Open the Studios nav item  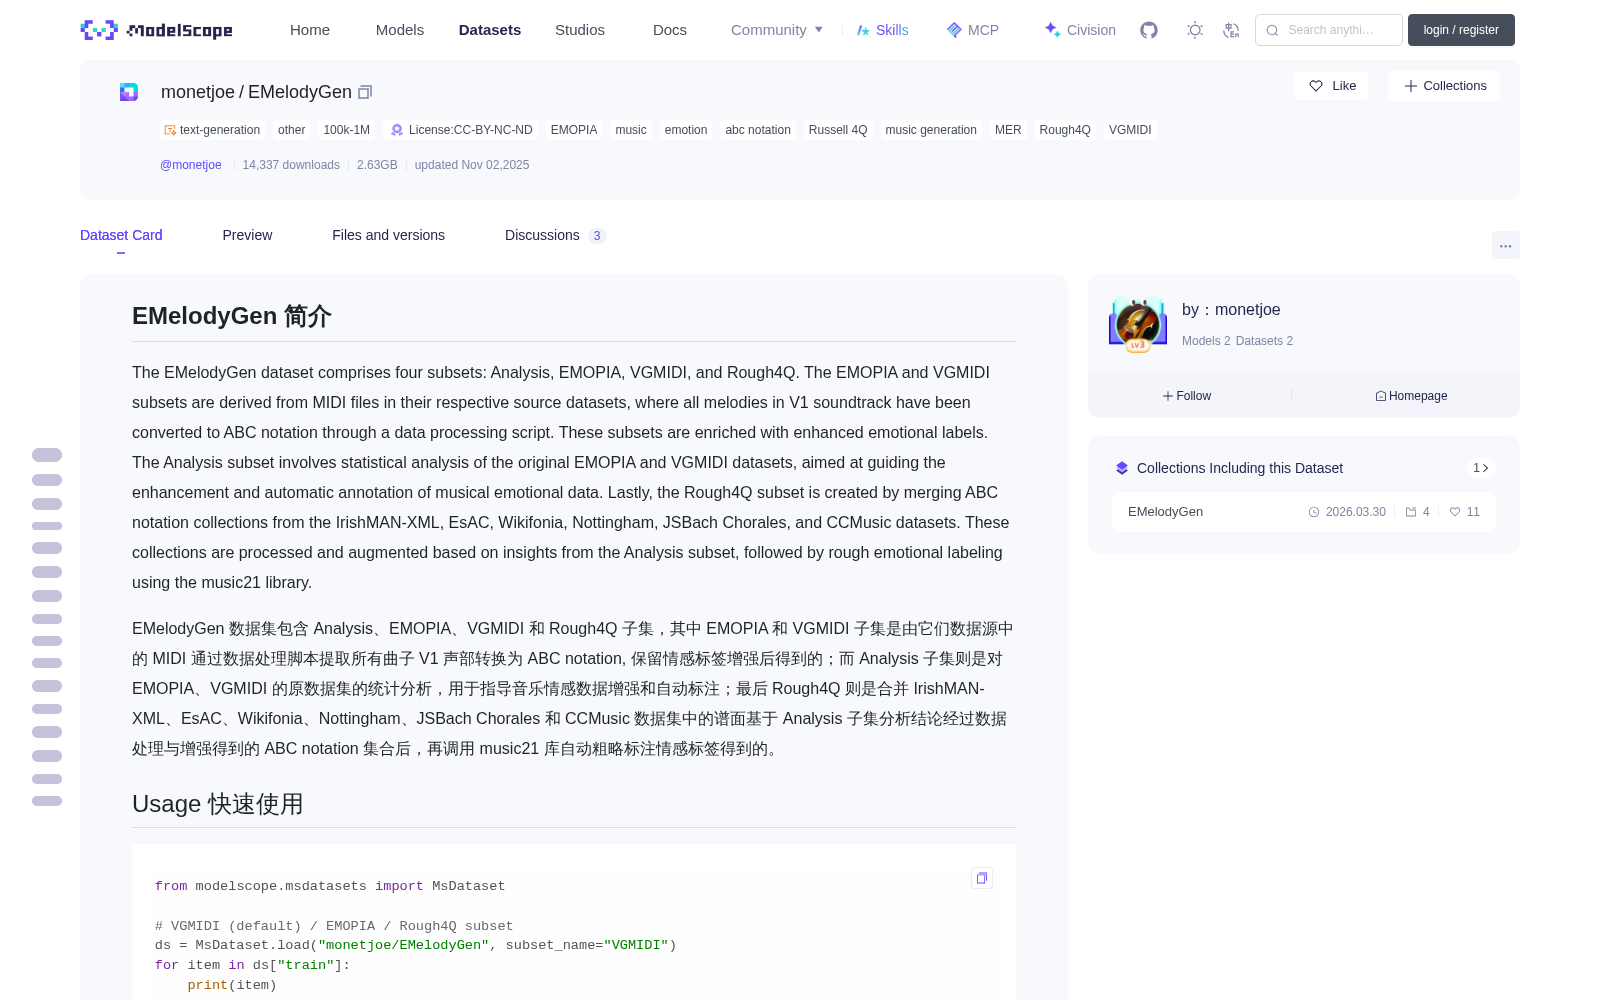(x=580, y=30)
